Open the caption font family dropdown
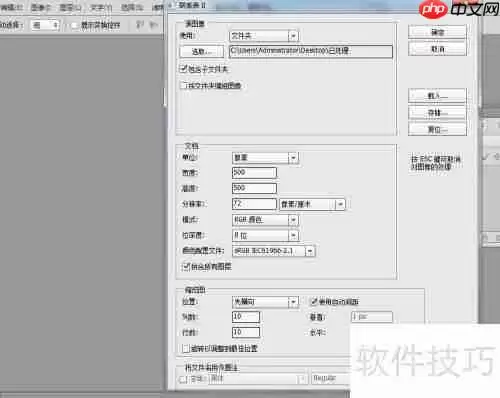Viewport: 500px width, 398px height. [257, 379]
